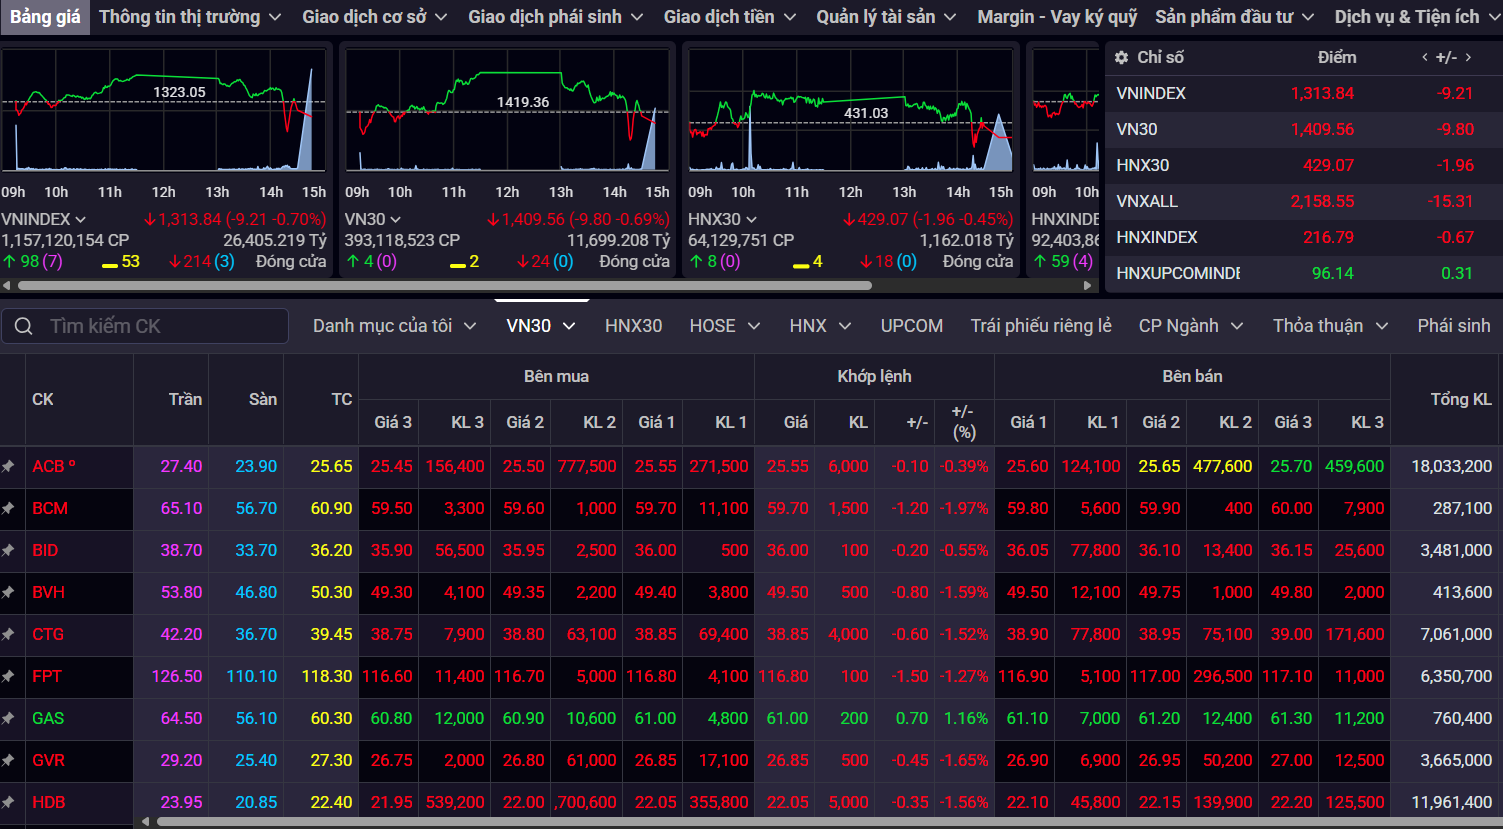The width and height of the screenshot is (1503, 829).
Task: Select HNXINDEX row in index list
Action: coord(1303,237)
